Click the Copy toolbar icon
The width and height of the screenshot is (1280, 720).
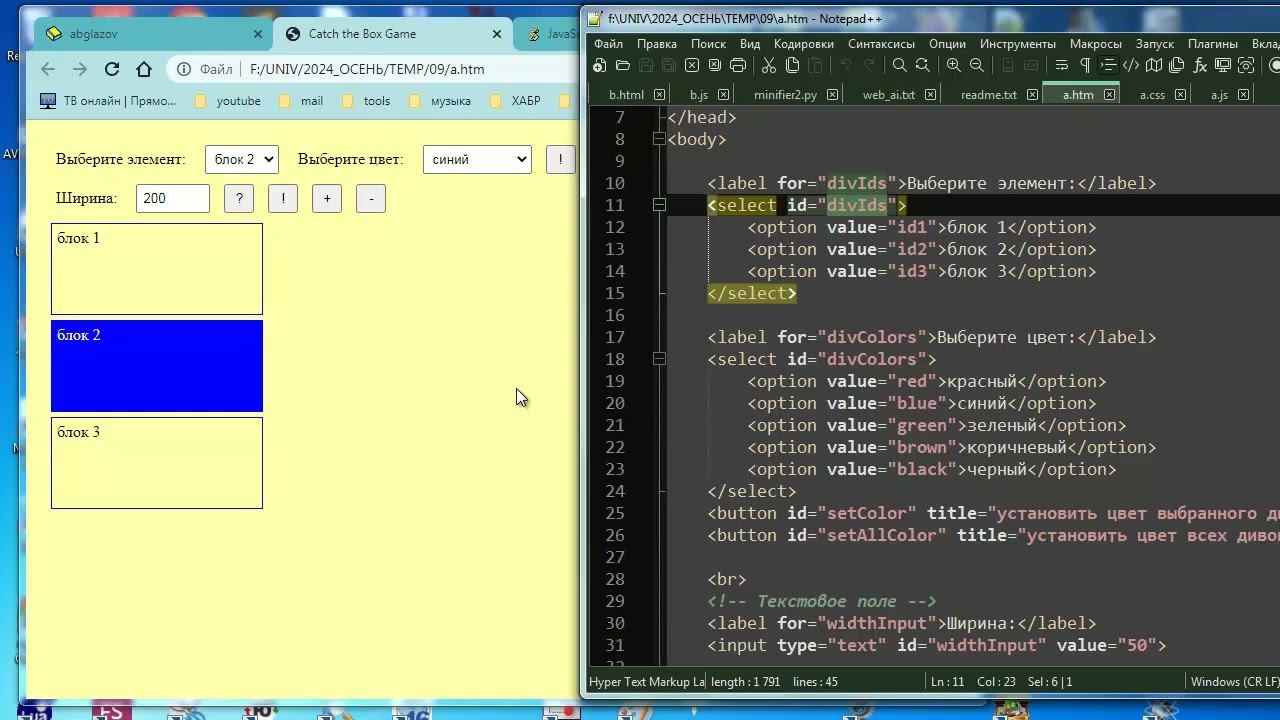click(792, 65)
